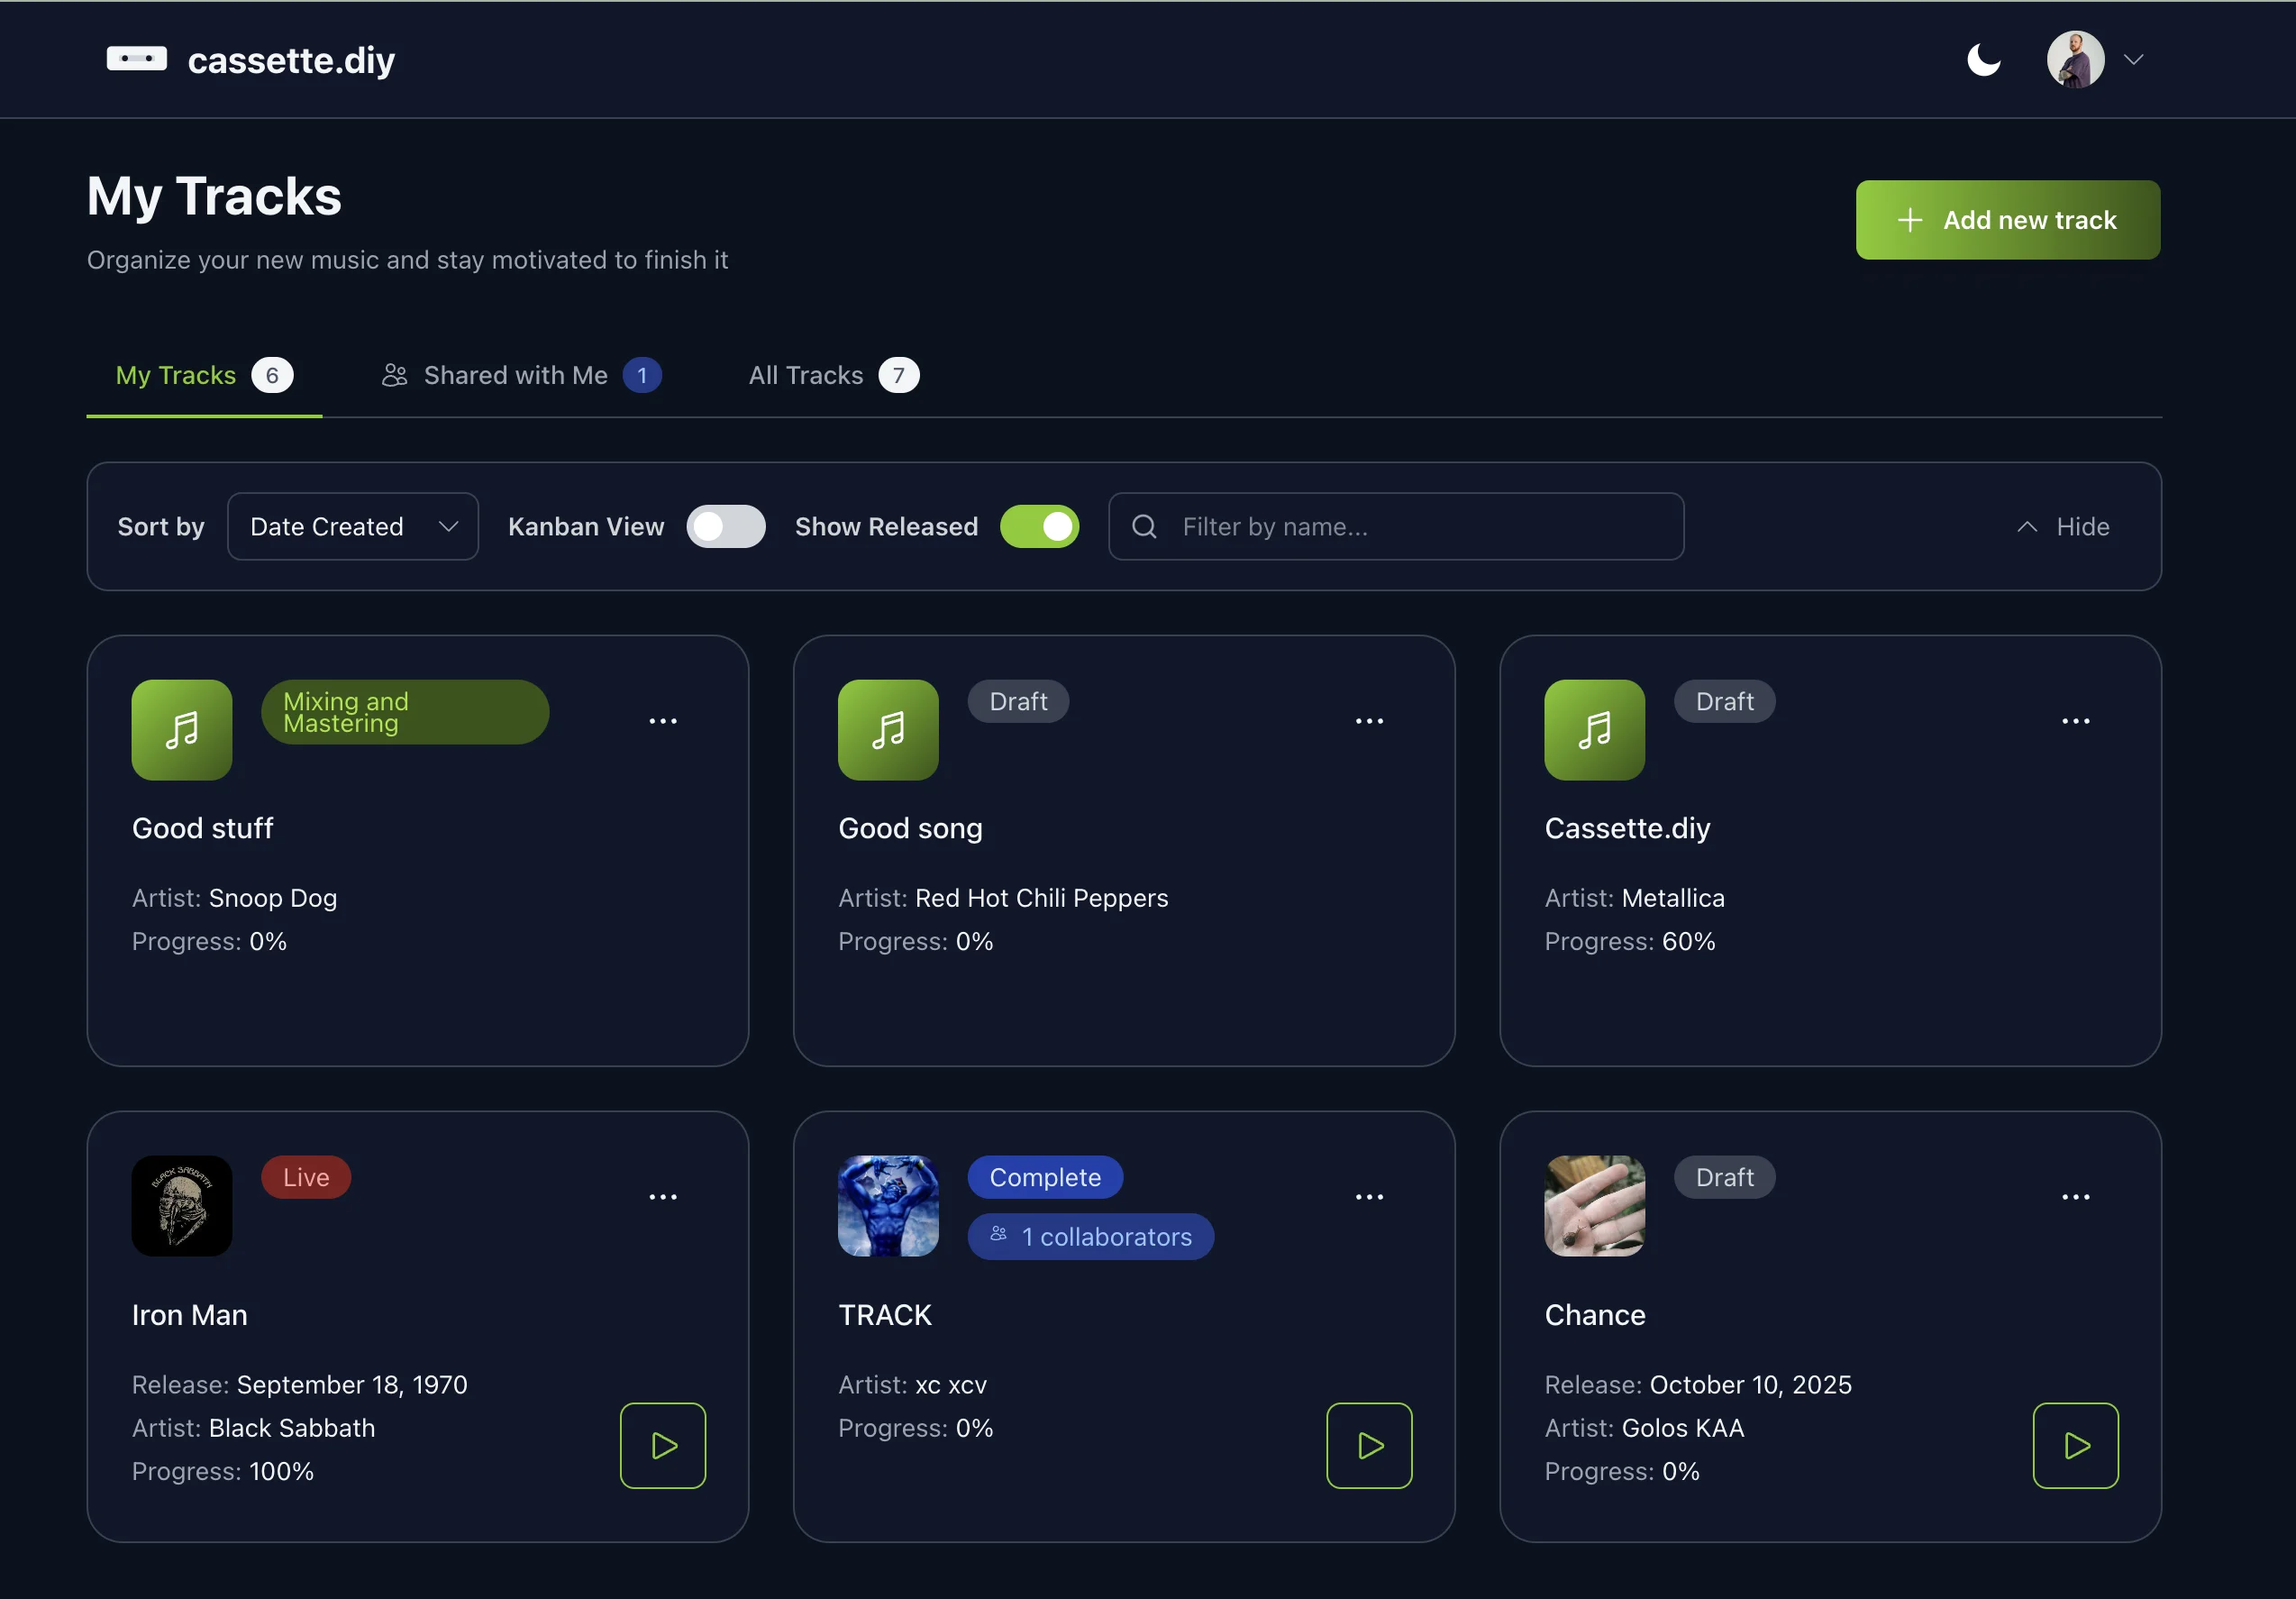Open options menu for Good stuff track
Viewport: 2296px width, 1599px height.
click(663, 721)
